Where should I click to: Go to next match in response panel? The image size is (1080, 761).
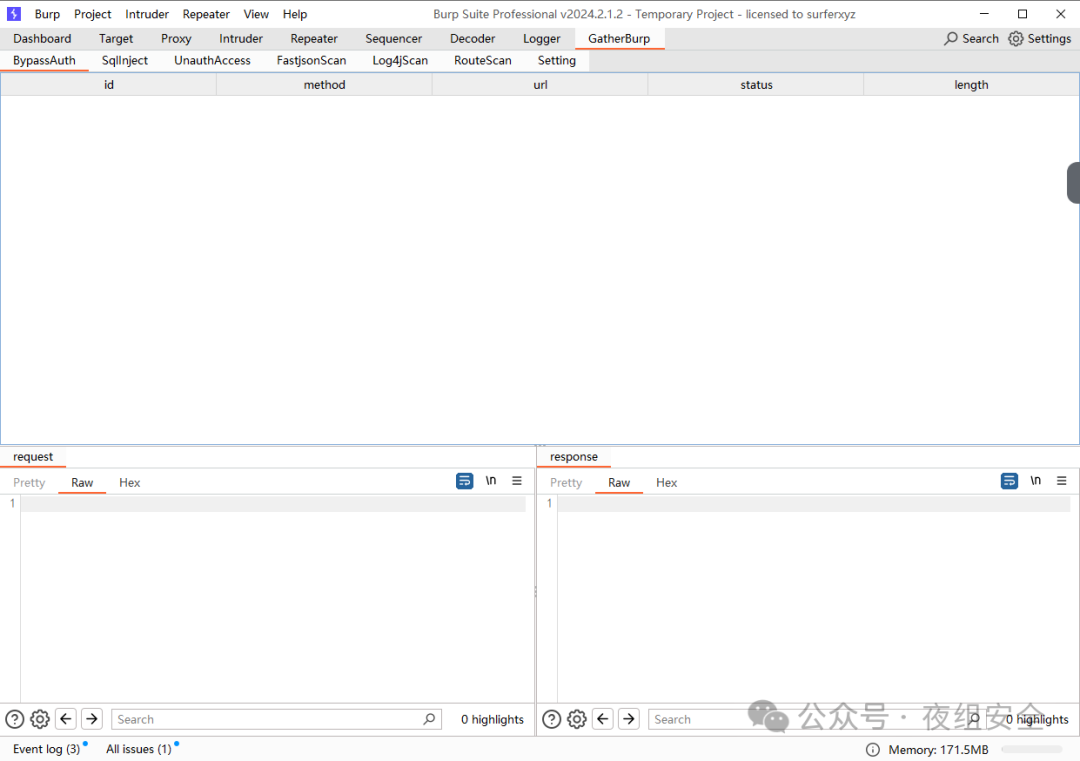[x=629, y=719]
